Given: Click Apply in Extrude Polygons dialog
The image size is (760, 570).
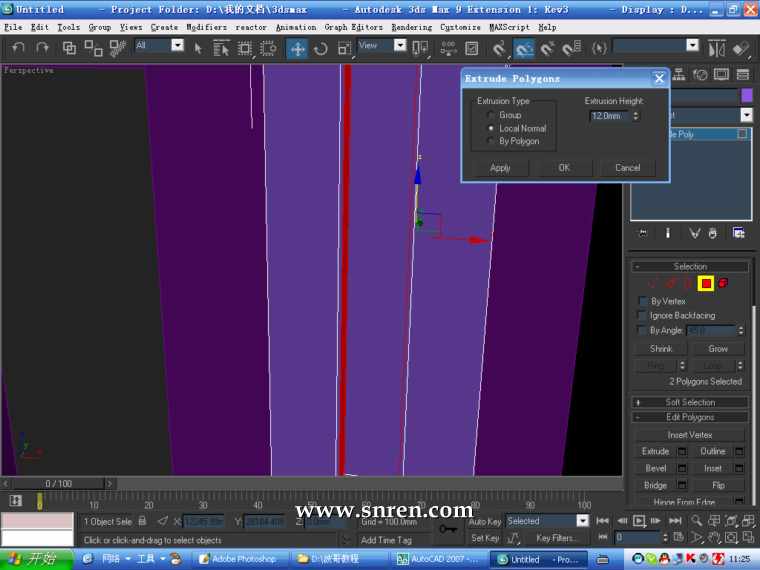Looking at the screenshot, I should pyautogui.click(x=500, y=168).
